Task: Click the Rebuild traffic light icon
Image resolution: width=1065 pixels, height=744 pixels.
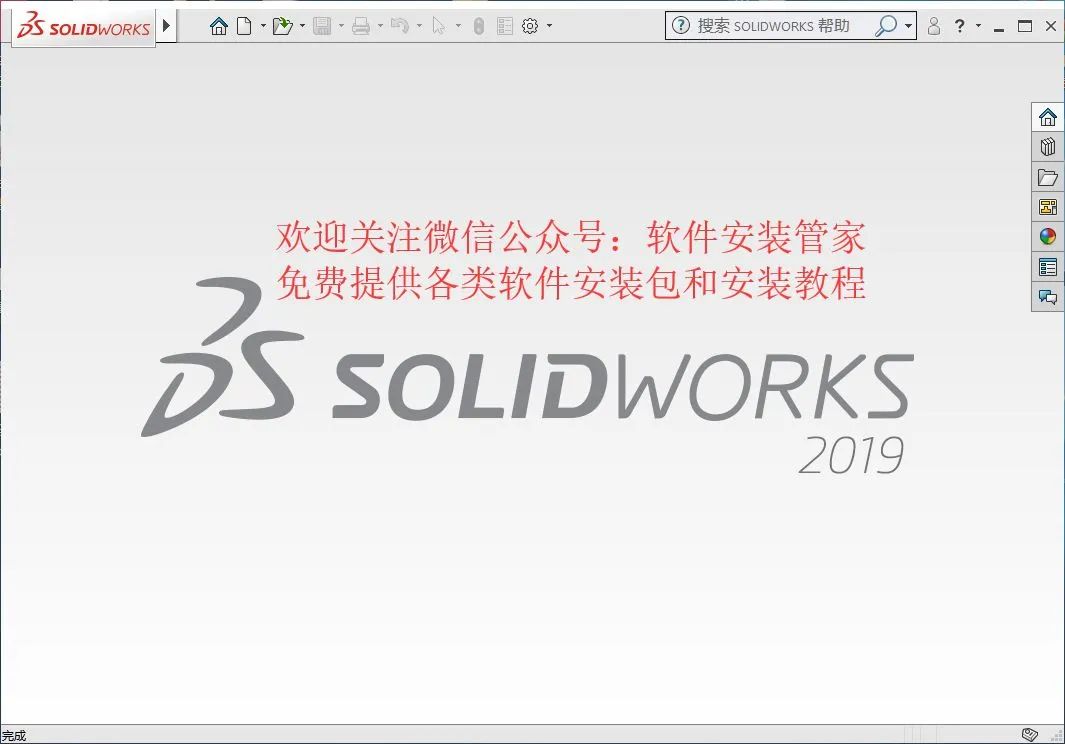Action: (479, 26)
